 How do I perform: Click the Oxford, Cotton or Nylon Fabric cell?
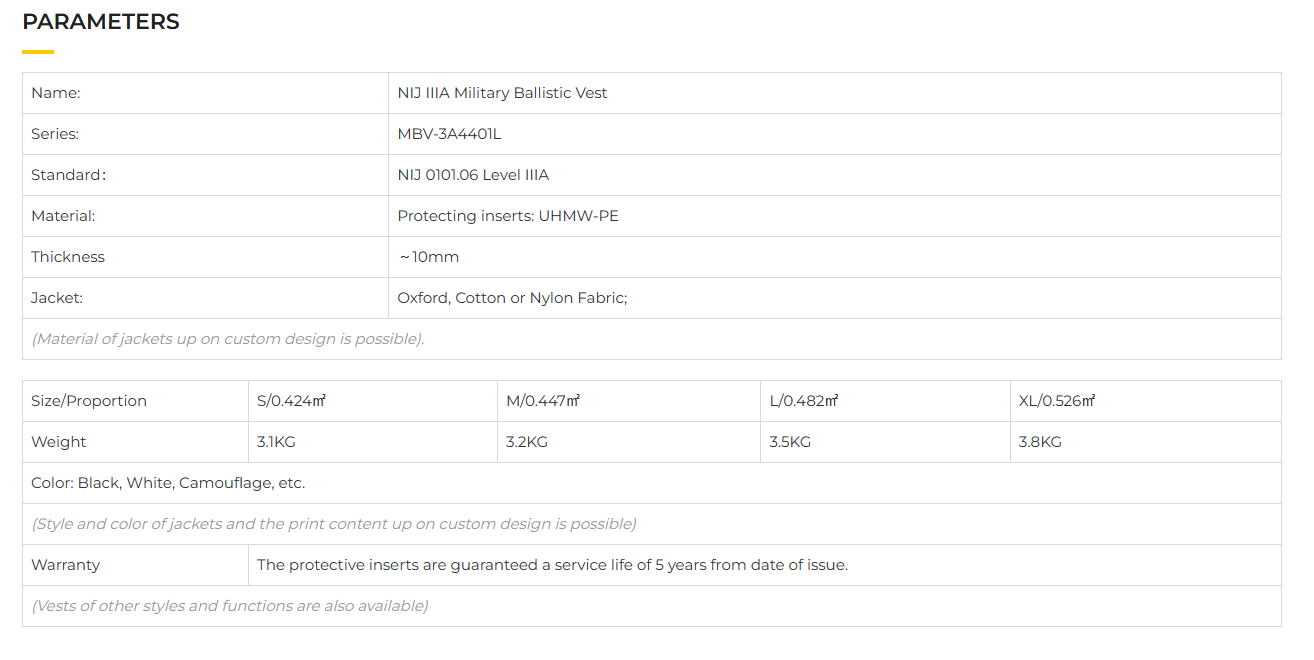point(512,298)
